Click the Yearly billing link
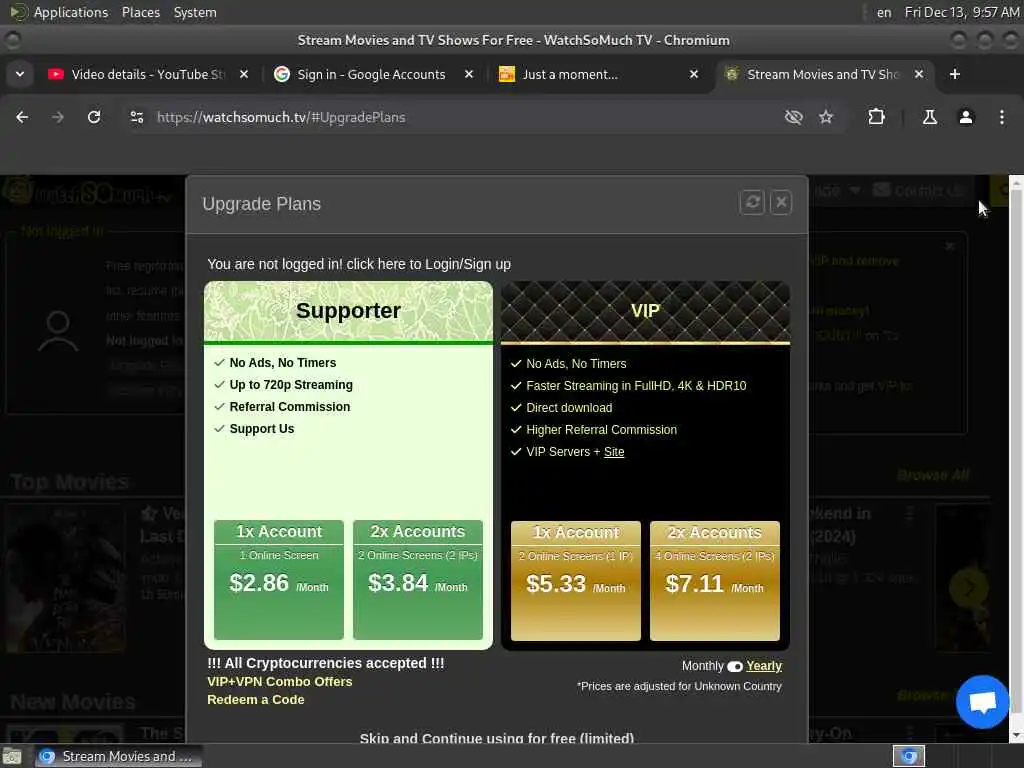 coord(764,665)
